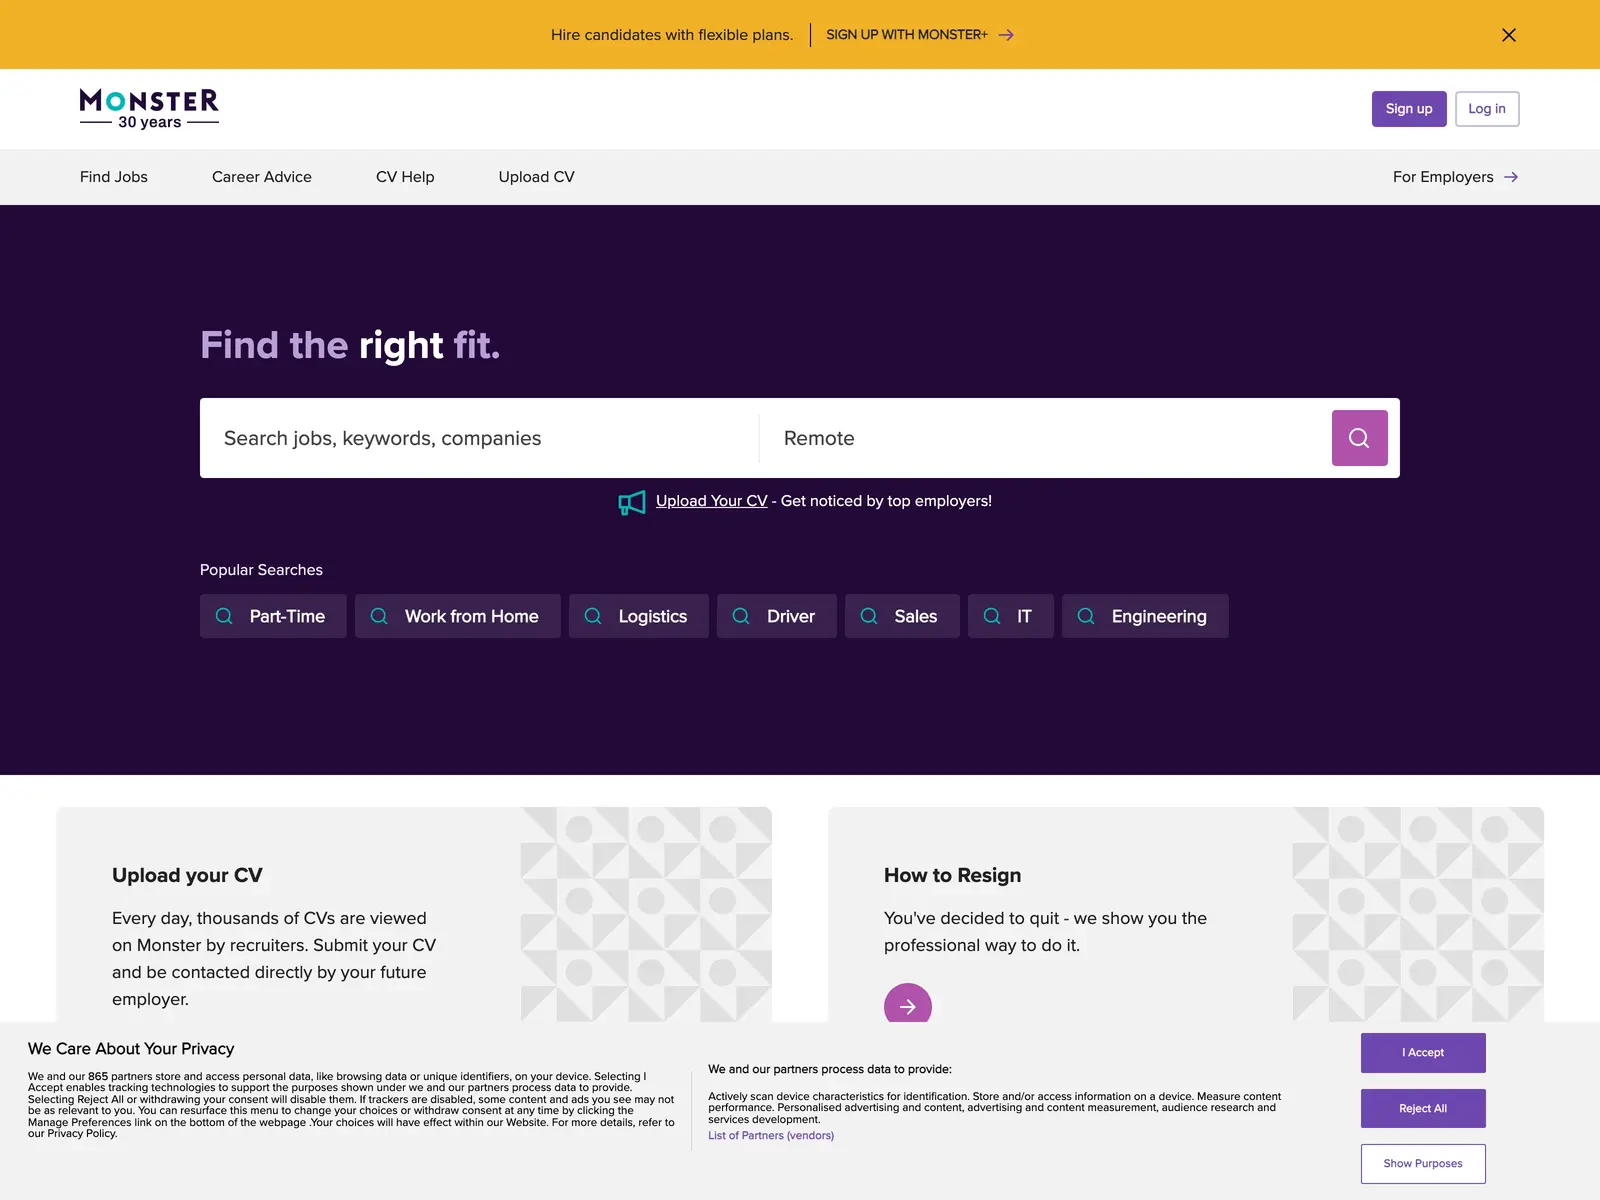1600x1200 pixels.
Task: Click the search icon on Part-Time chip
Action: pos(224,616)
